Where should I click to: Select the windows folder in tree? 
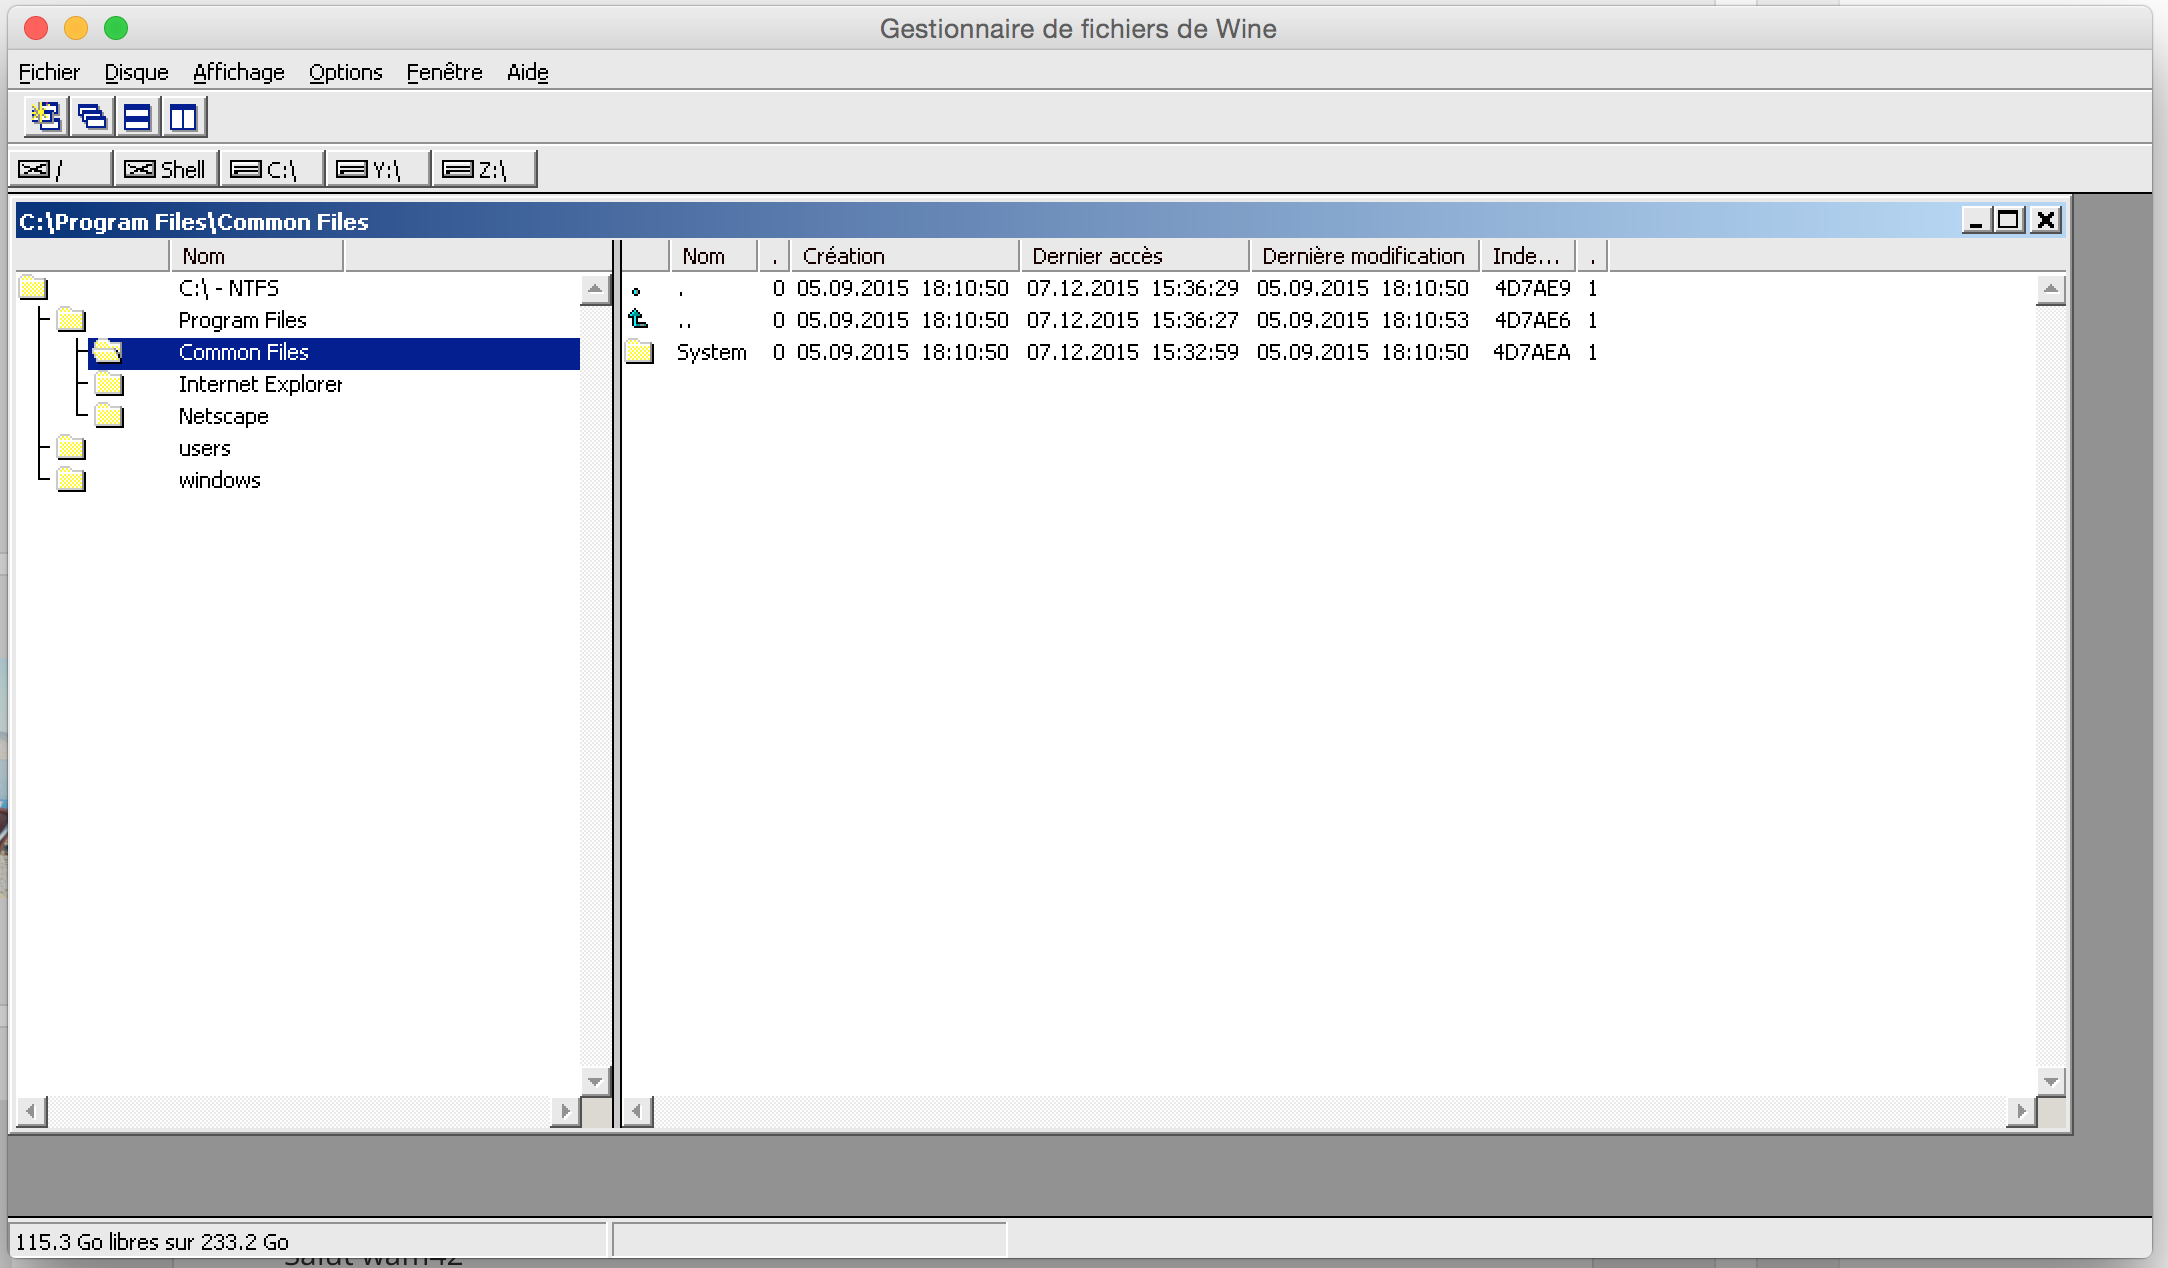pos(219,481)
